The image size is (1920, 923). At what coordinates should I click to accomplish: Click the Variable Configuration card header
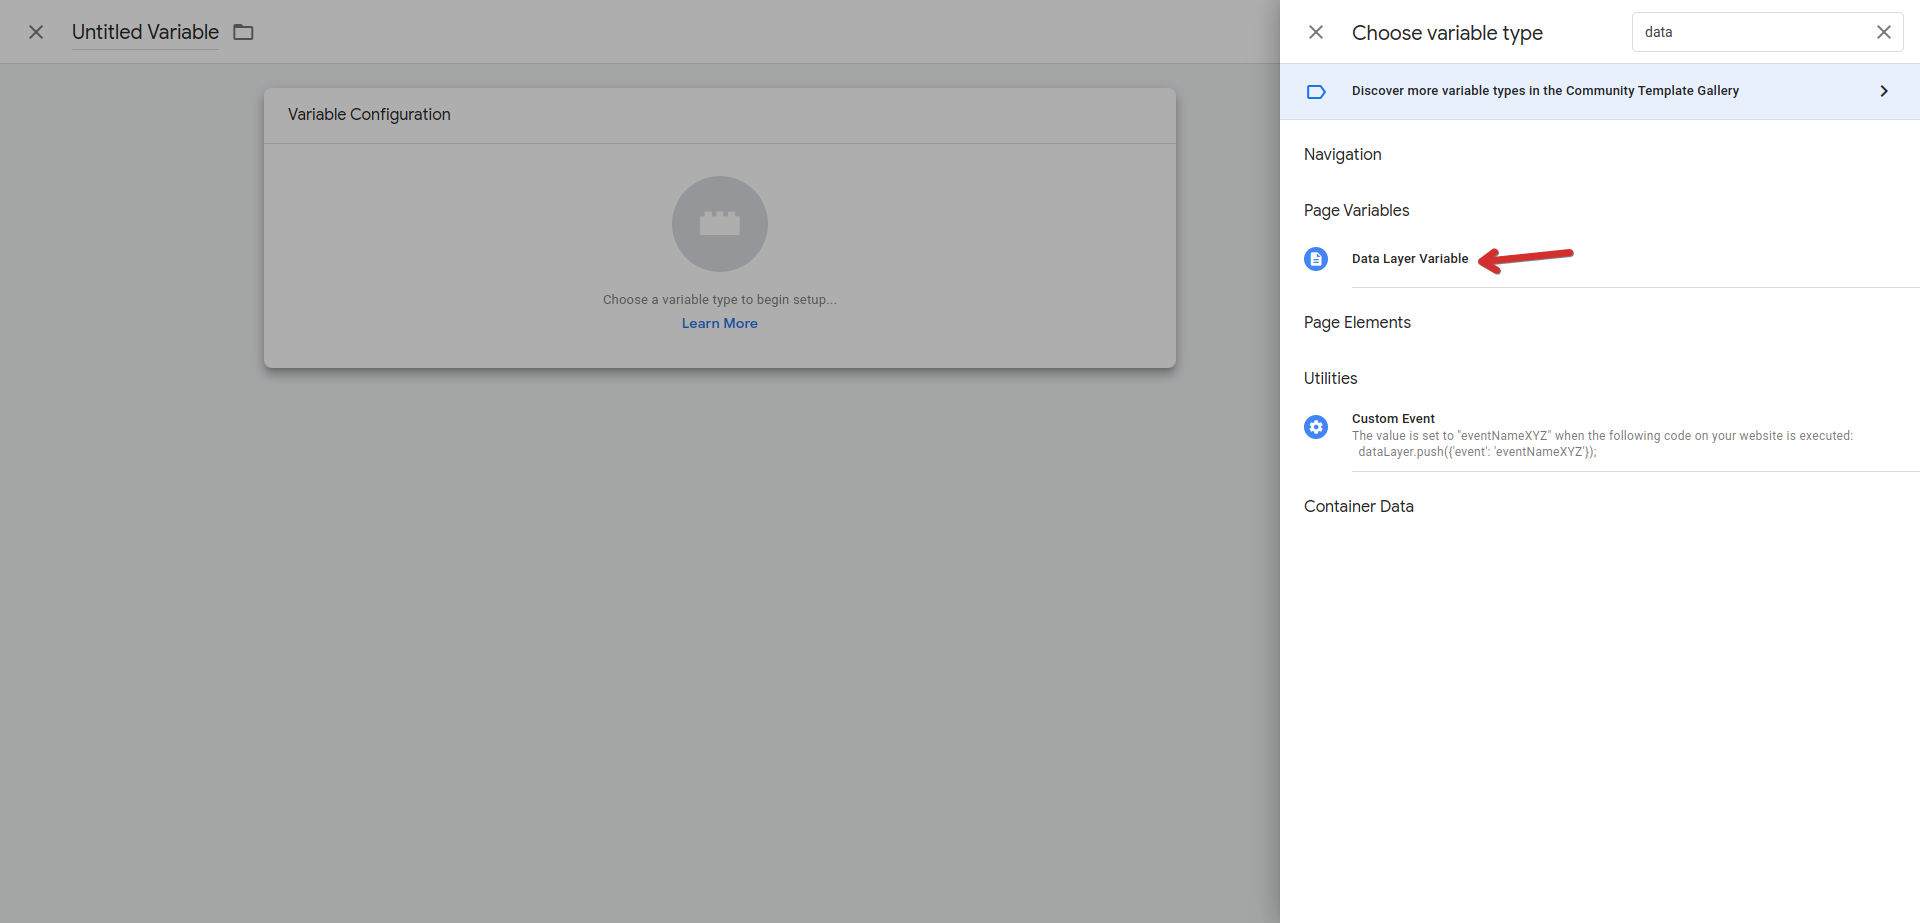pos(369,115)
